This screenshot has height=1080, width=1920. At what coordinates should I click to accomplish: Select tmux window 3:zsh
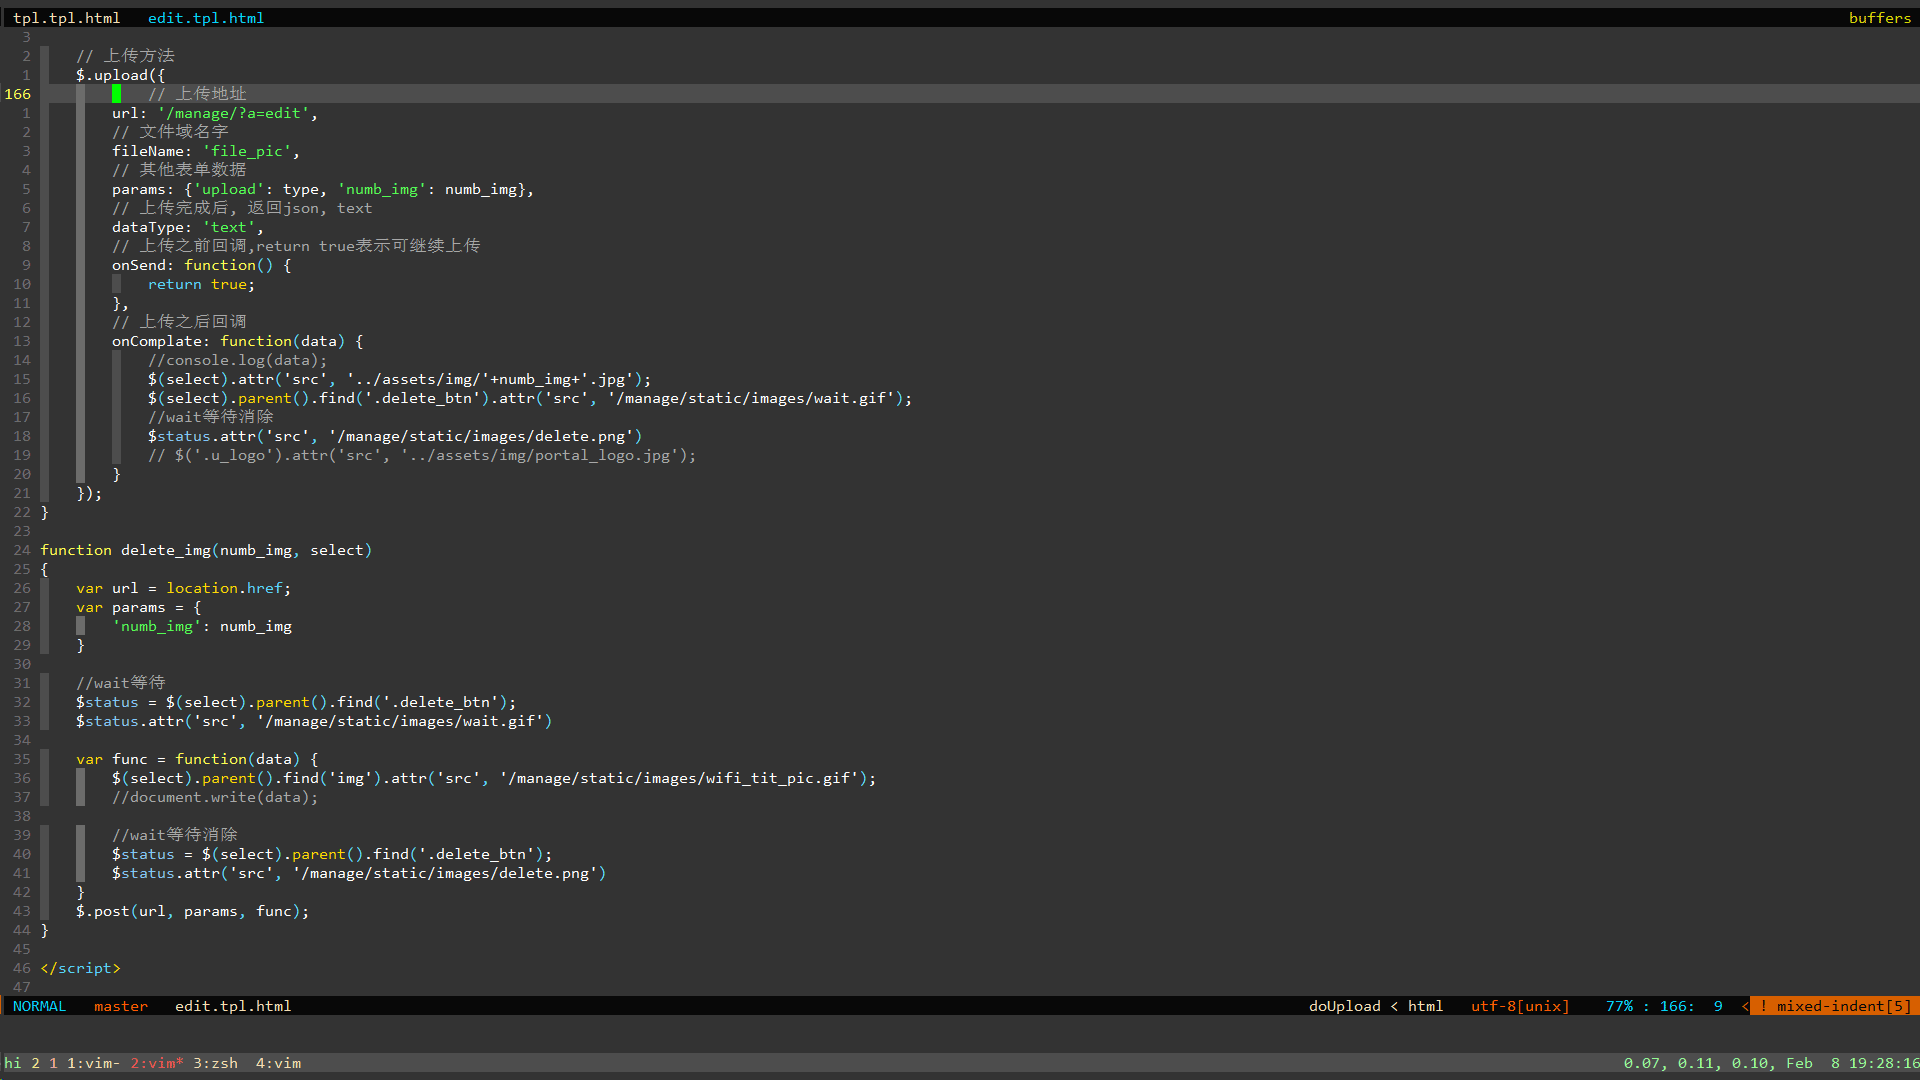click(215, 1063)
